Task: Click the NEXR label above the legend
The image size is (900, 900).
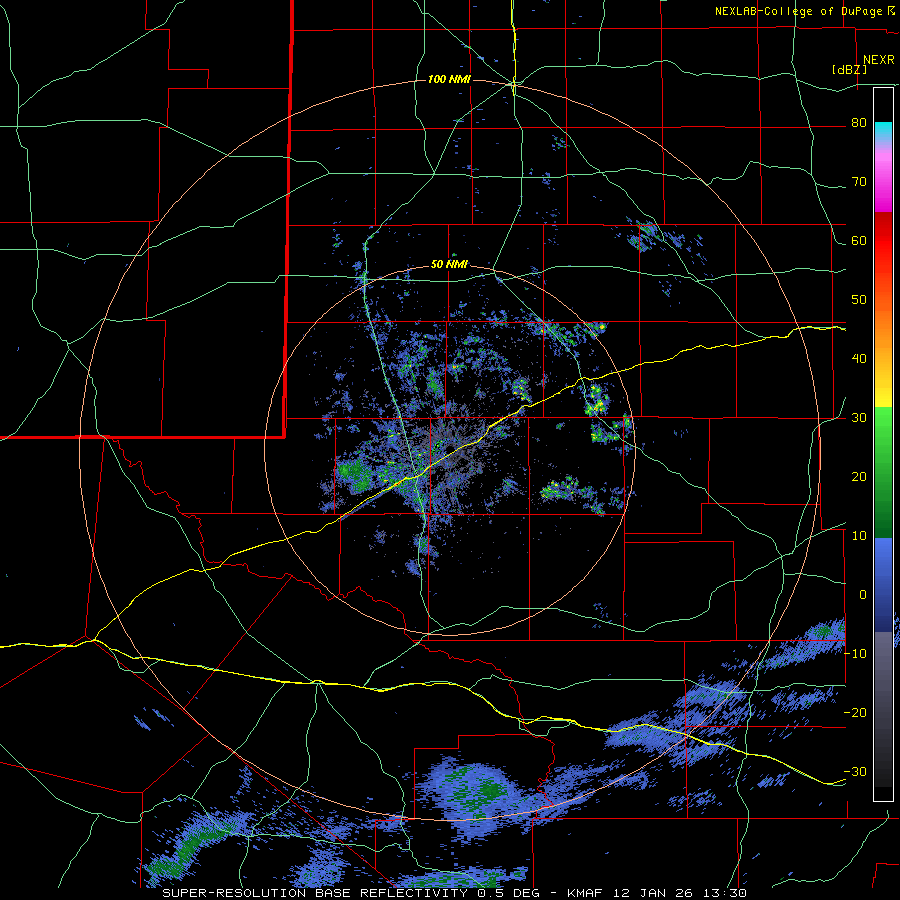Action: tap(879, 60)
